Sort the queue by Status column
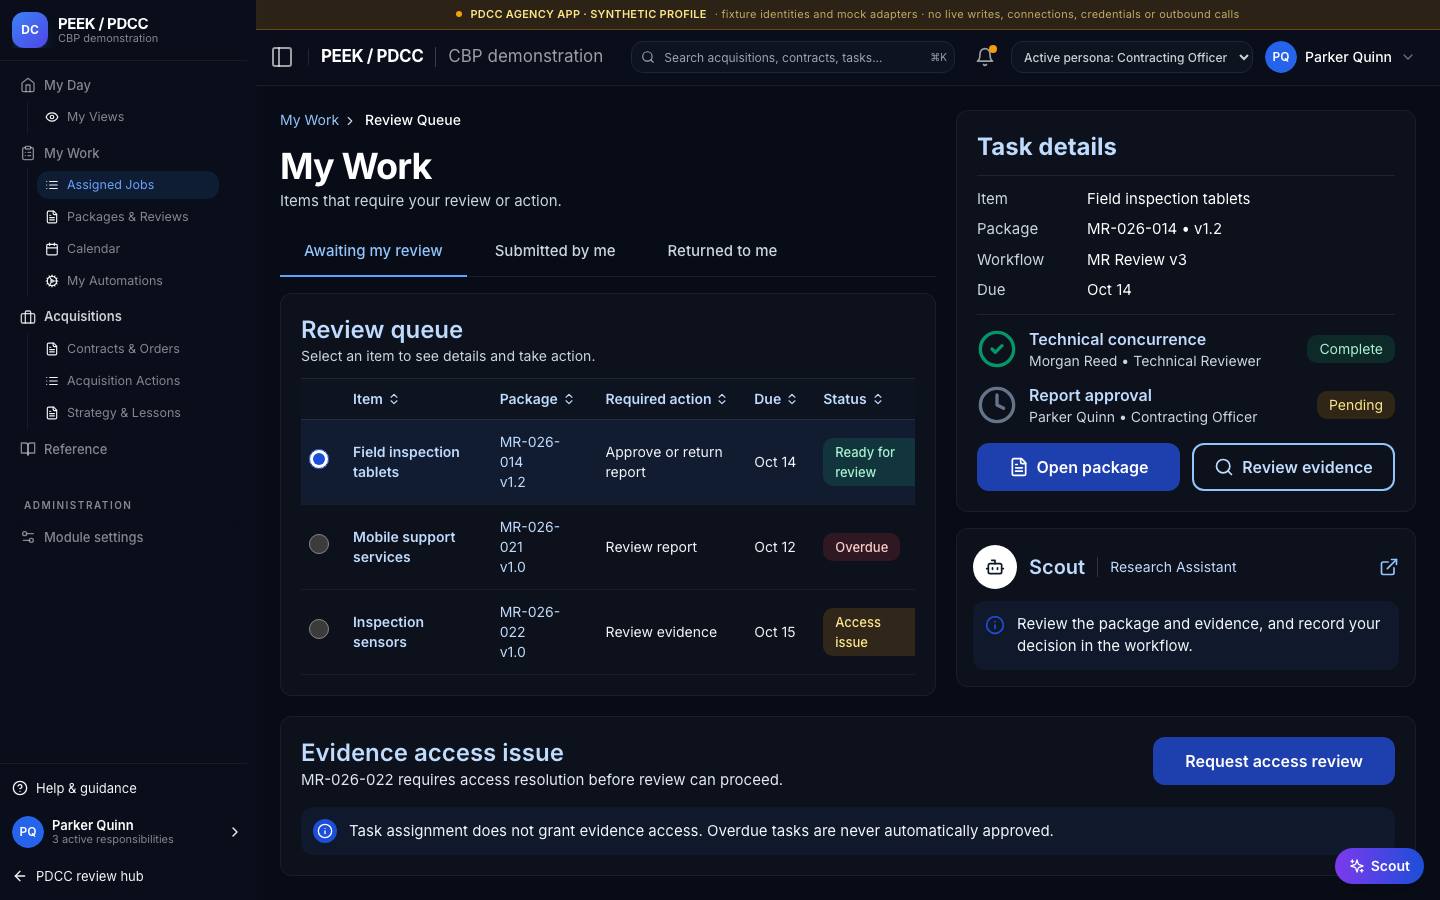The height and width of the screenshot is (900, 1440). (853, 399)
